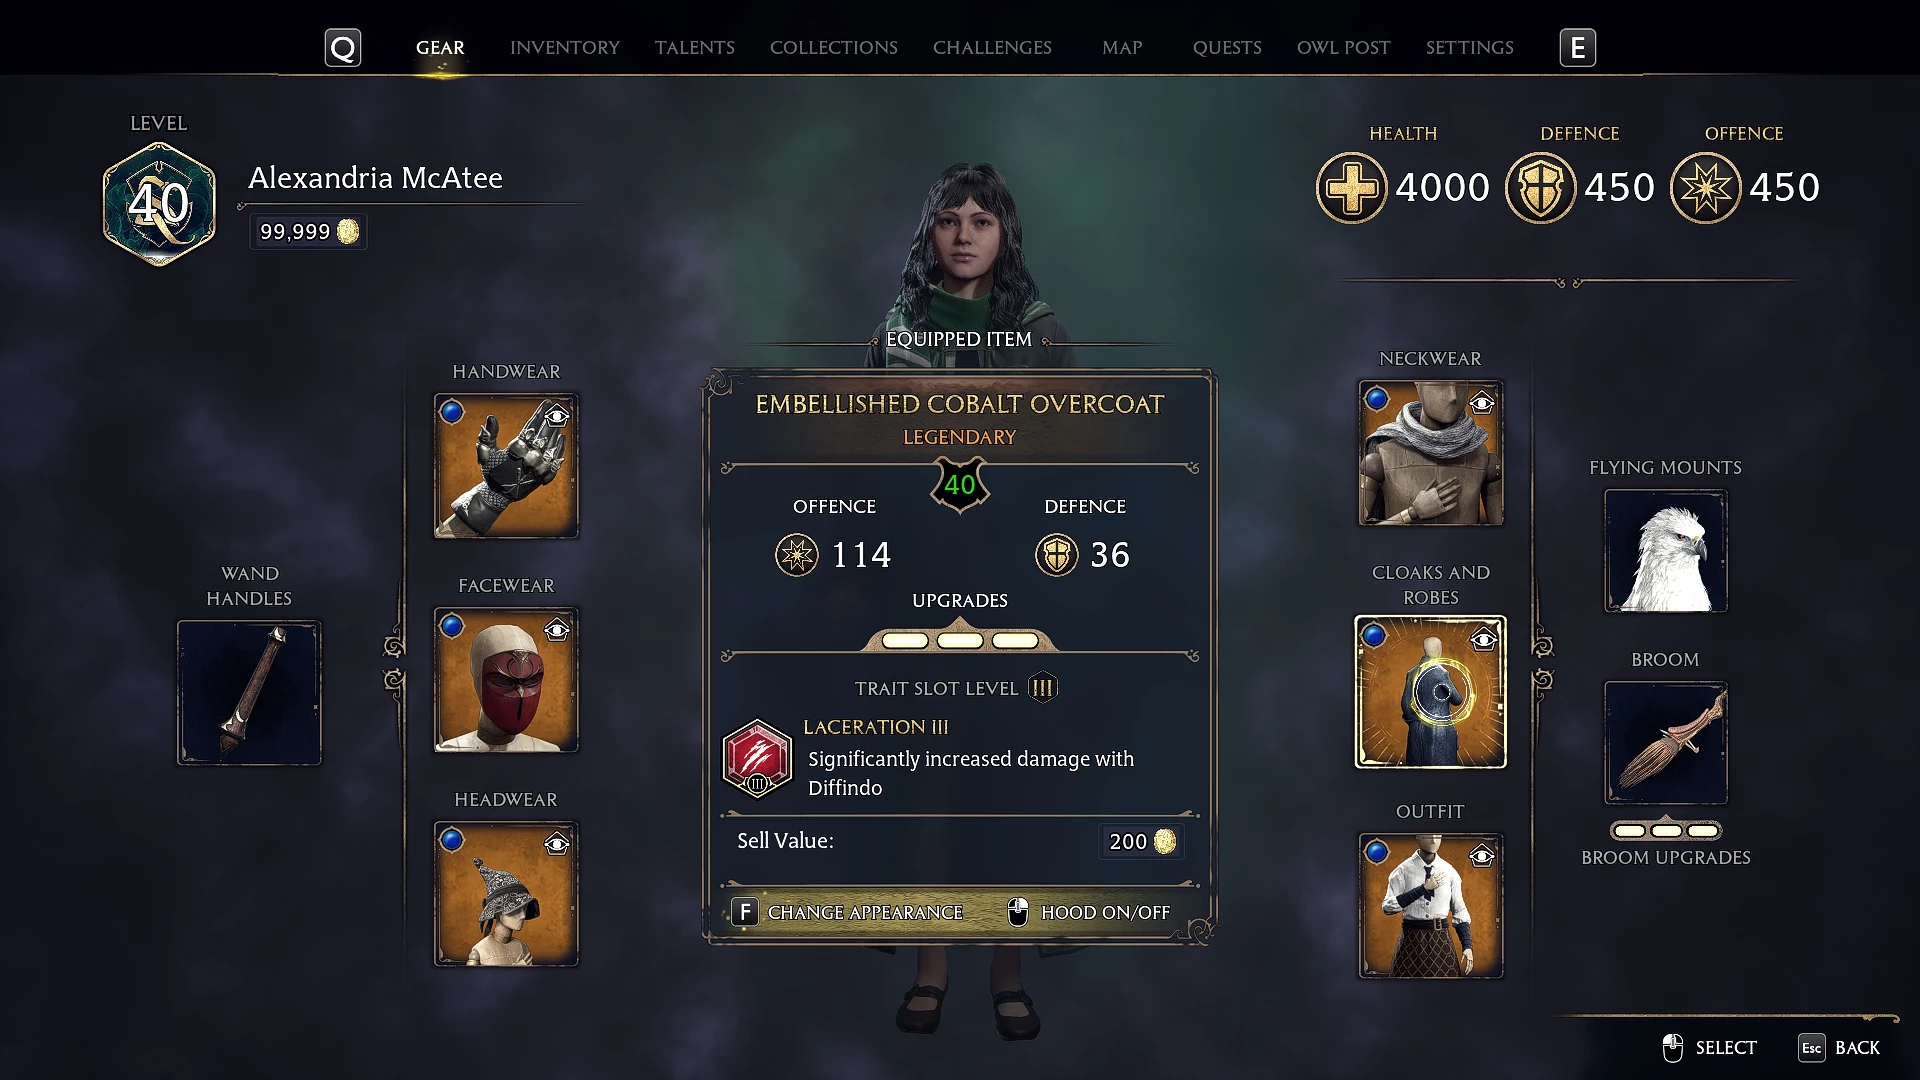Click the Broom Upgrades progress pips
Screen dimensions: 1920x1080
pyautogui.click(x=1666, y=831)
